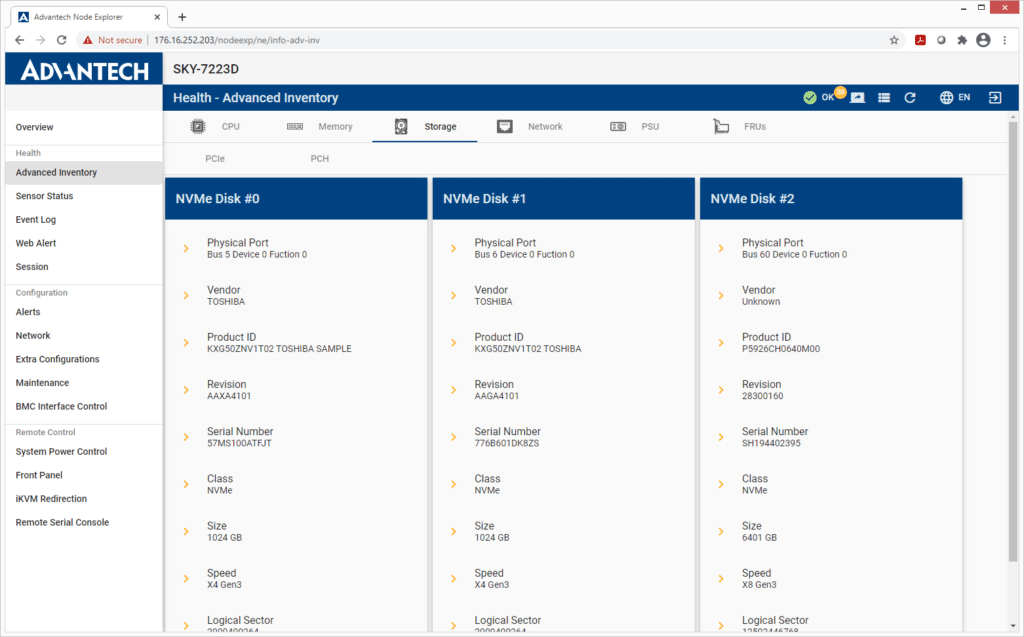
Task: Open Overview in the sidebar
Action: pos(35,127)
